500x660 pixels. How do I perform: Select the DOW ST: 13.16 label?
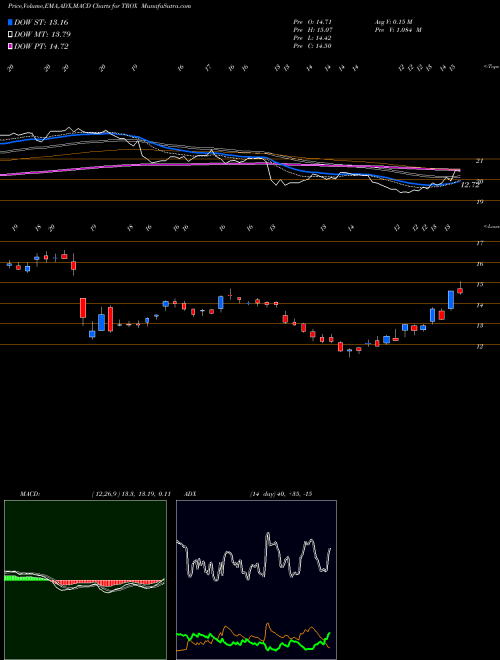[x=41, y=22]
